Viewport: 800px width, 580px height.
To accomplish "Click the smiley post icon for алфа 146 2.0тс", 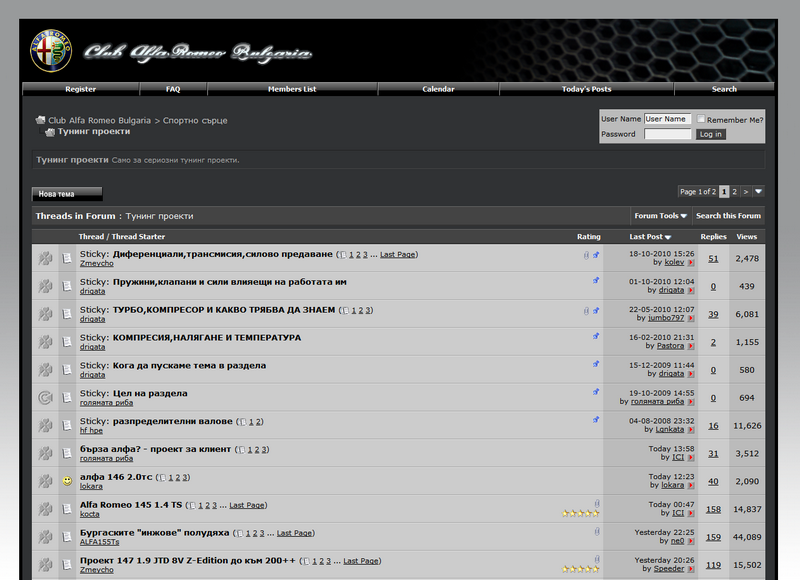I will click(x=67, y=481).
